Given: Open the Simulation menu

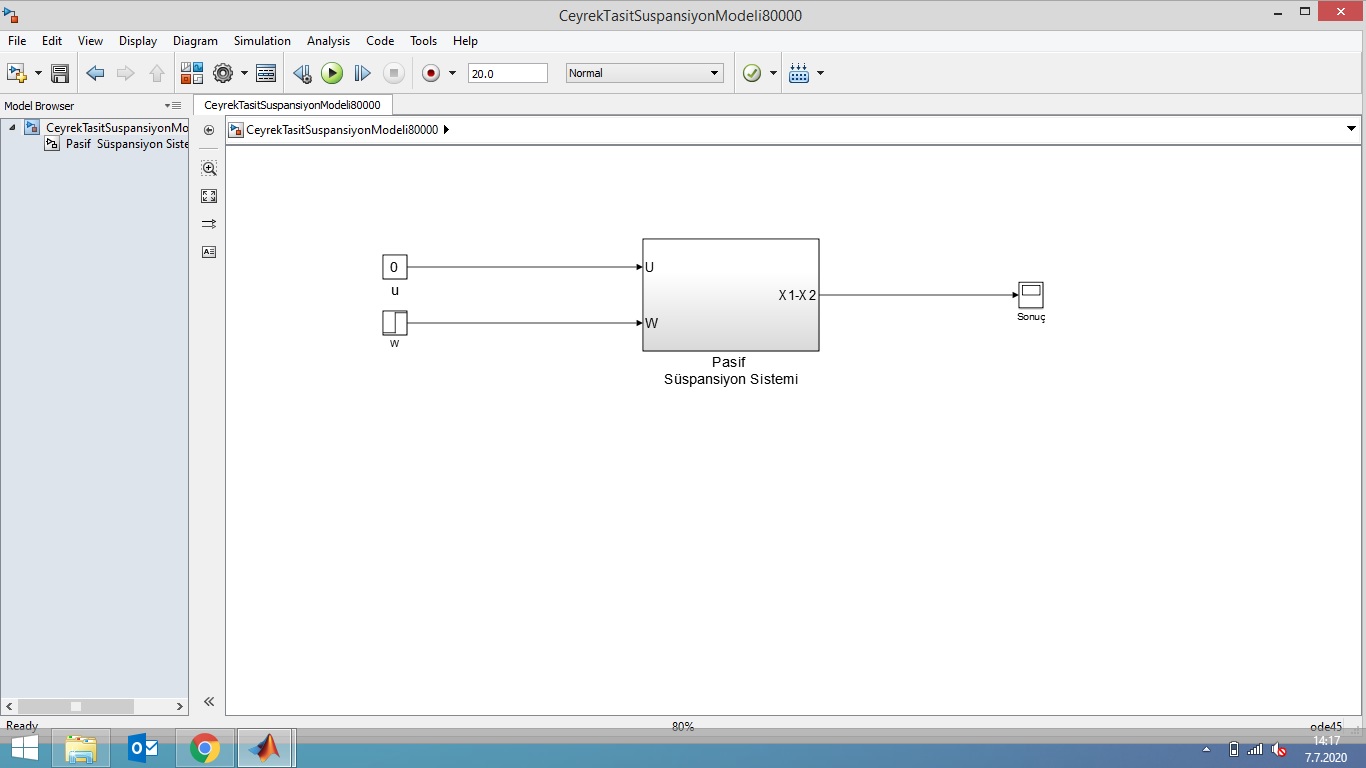Looking at the screenshot, I should click(262, 41).
